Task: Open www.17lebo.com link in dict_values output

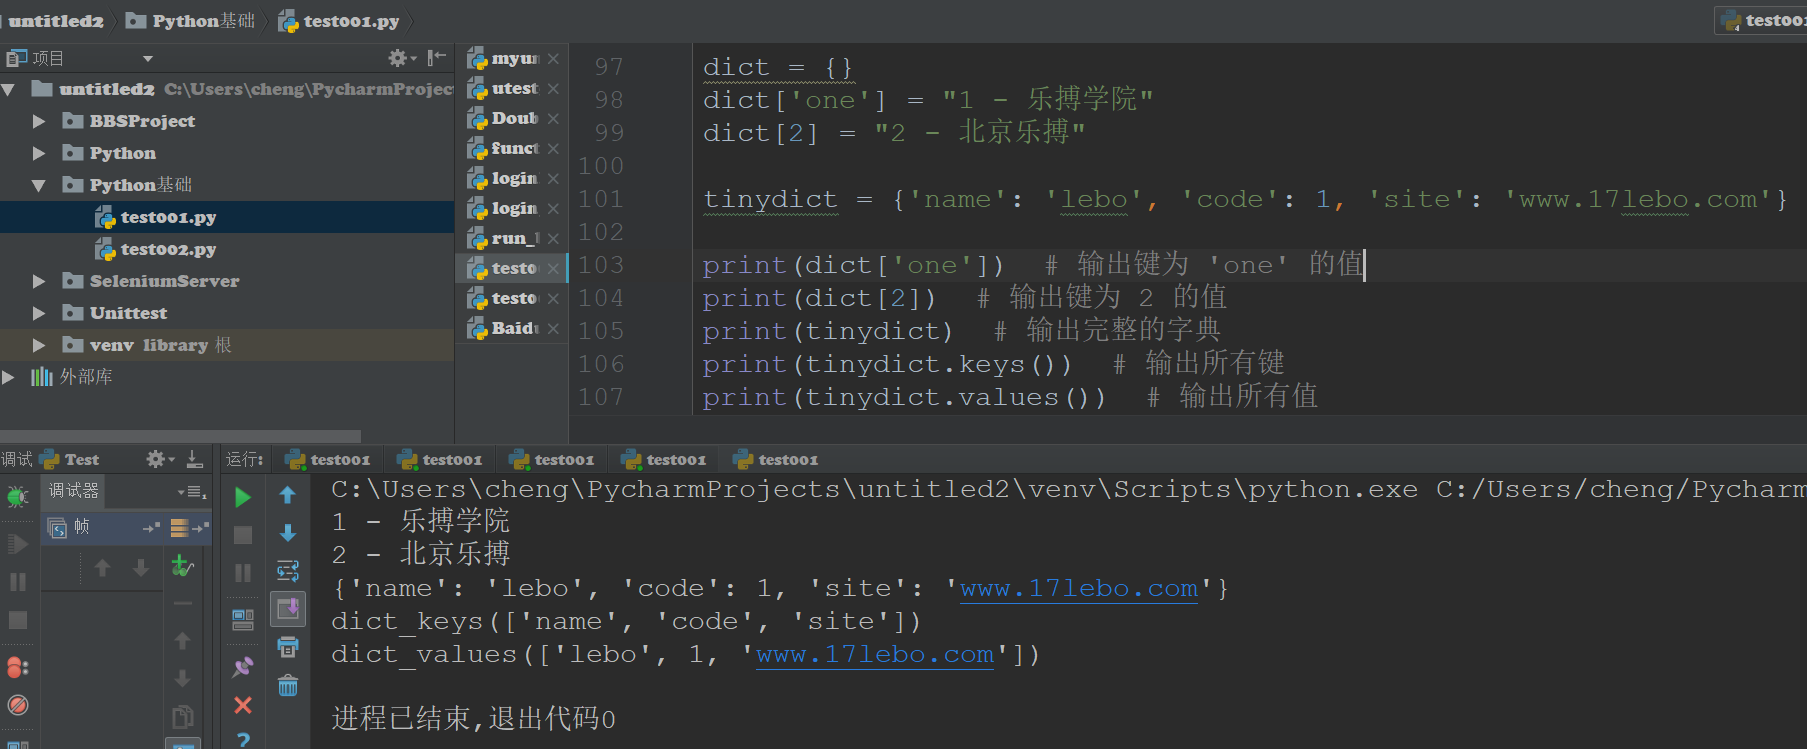Action: click(874, 654)
